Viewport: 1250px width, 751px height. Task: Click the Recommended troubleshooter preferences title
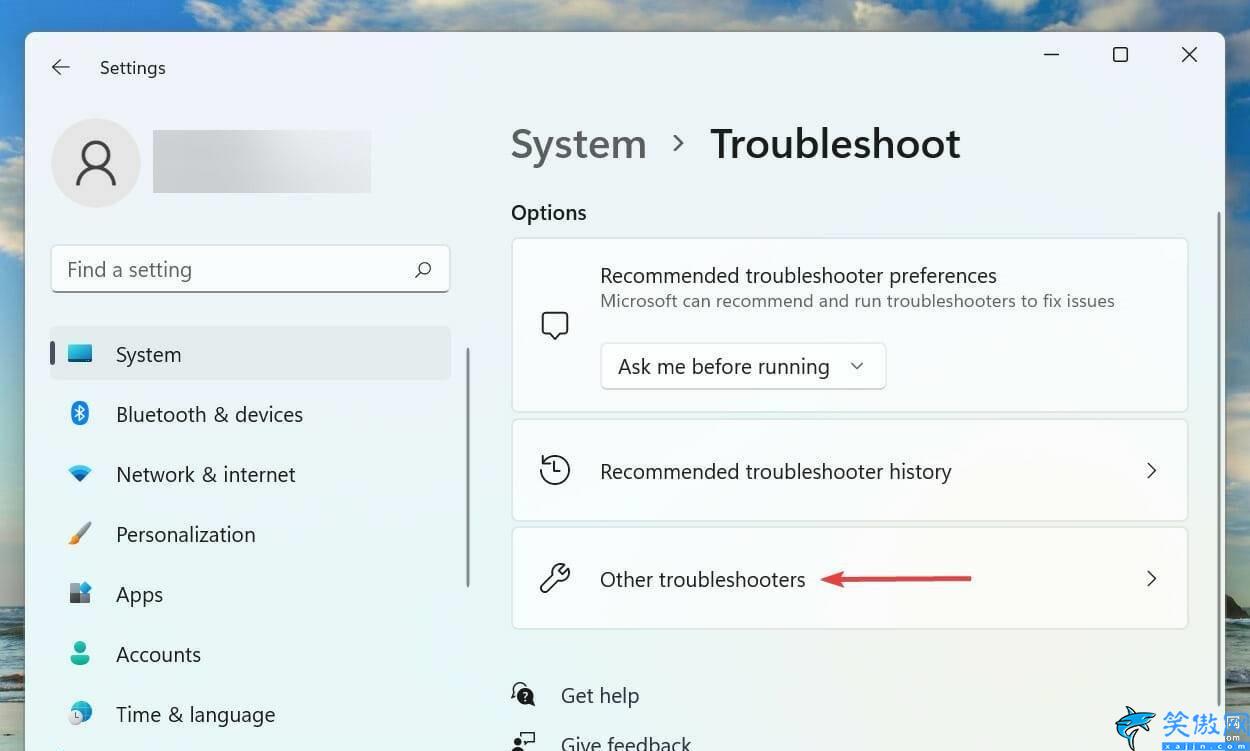(798, 275)
